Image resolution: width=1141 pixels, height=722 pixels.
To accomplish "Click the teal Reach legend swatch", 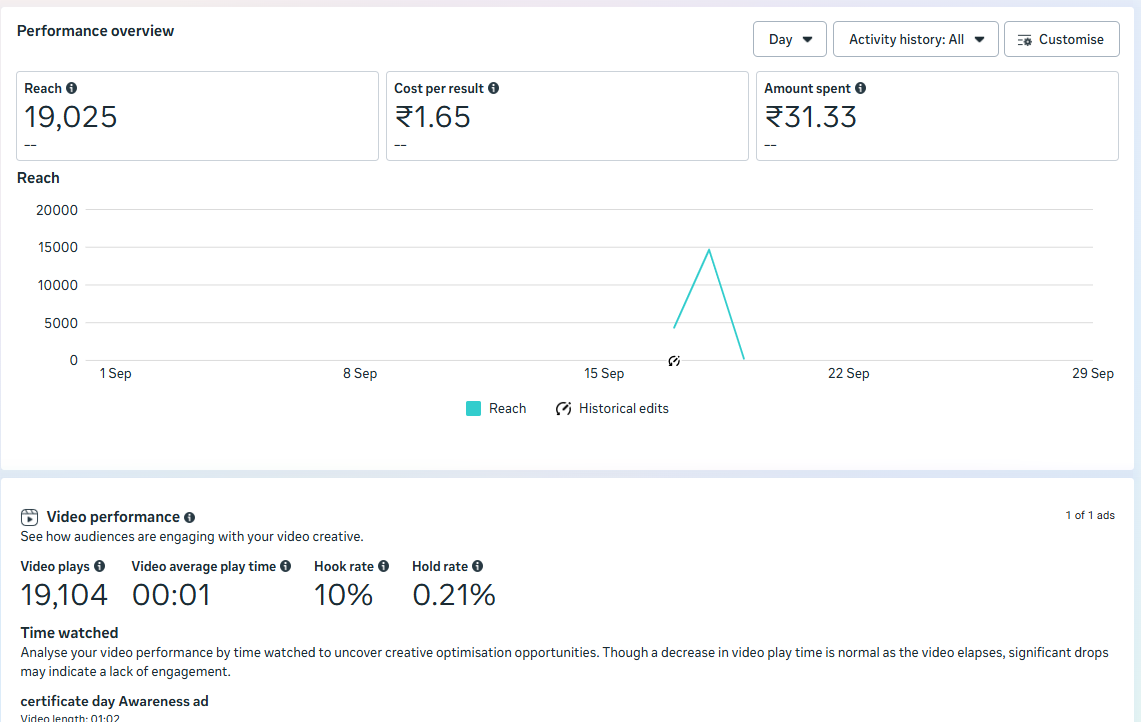I will (x=473, y=408).
